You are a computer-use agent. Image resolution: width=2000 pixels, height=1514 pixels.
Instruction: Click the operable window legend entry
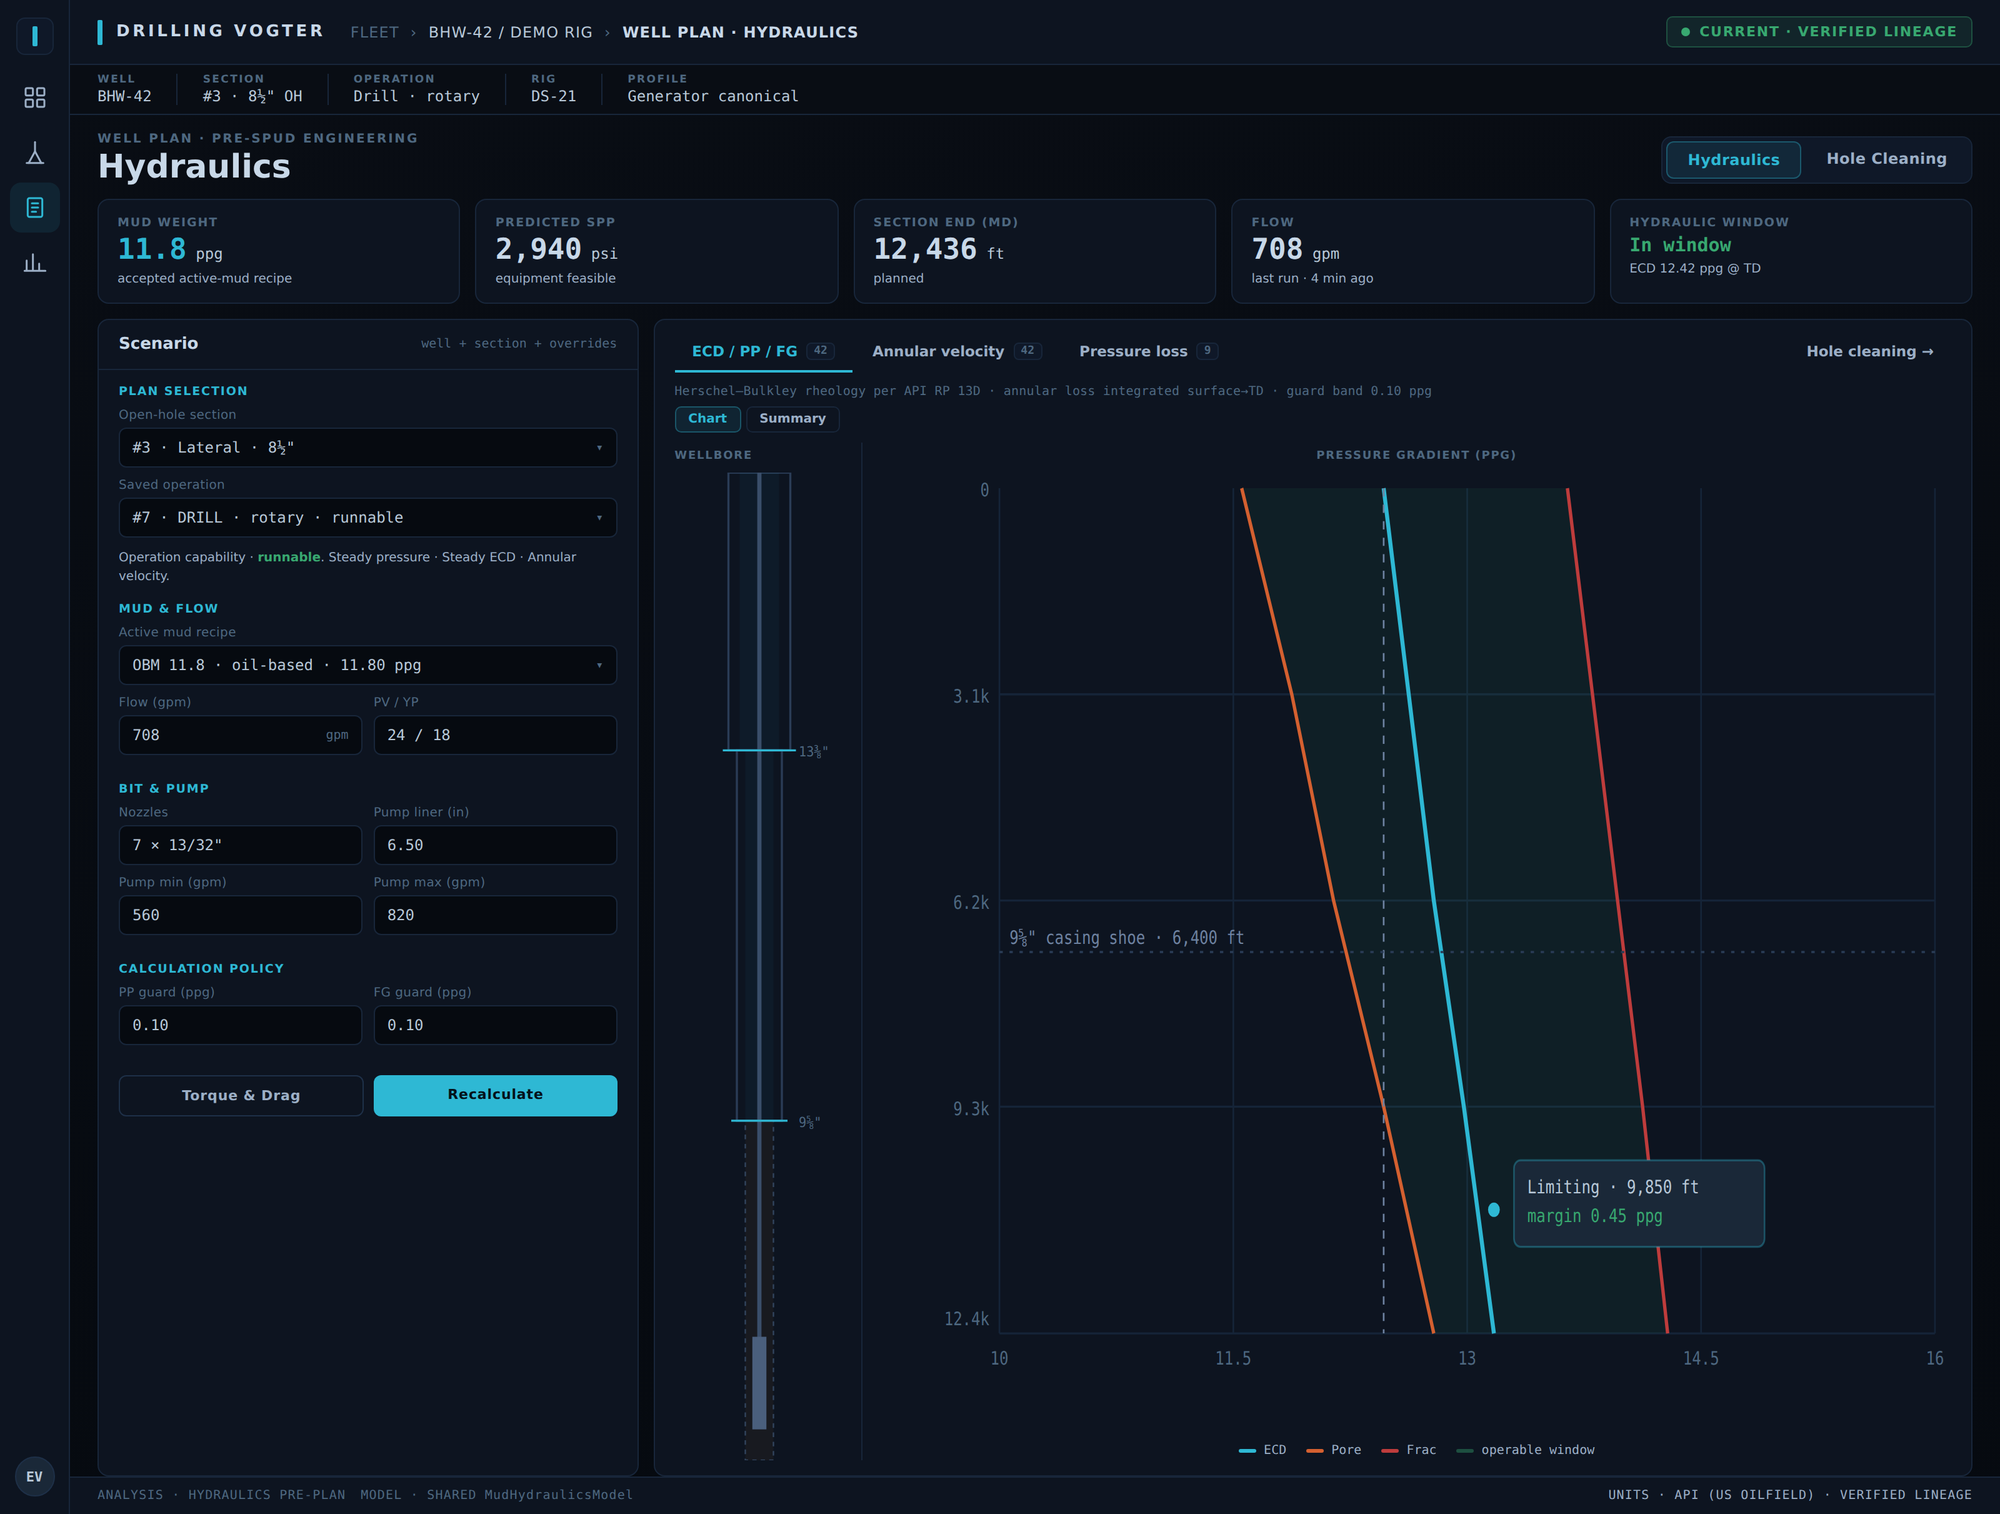1526,1450
